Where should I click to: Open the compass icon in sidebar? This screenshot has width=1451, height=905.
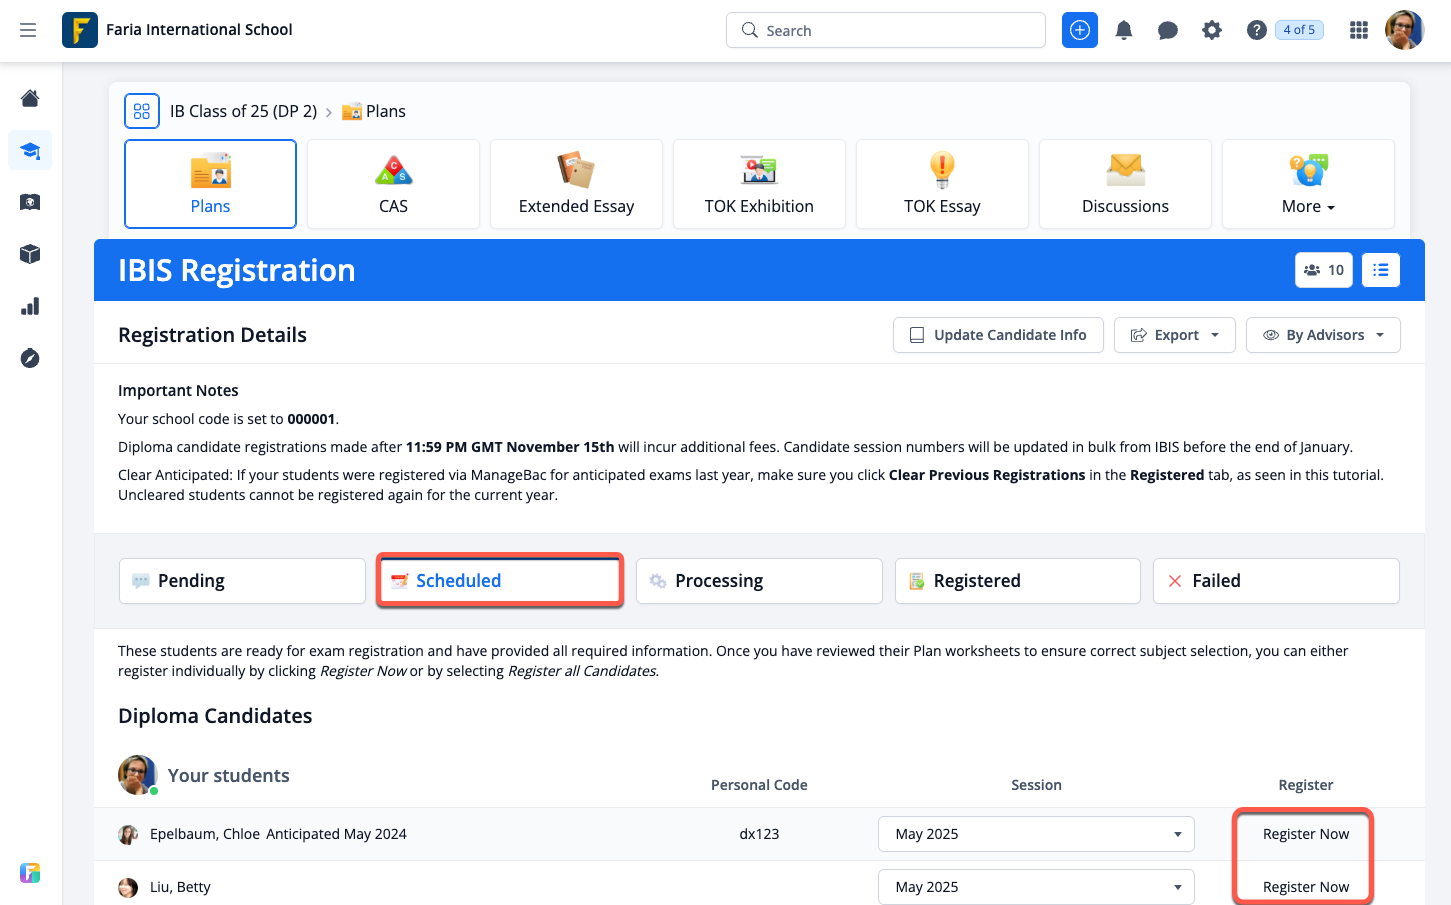[x=30, y=358]
